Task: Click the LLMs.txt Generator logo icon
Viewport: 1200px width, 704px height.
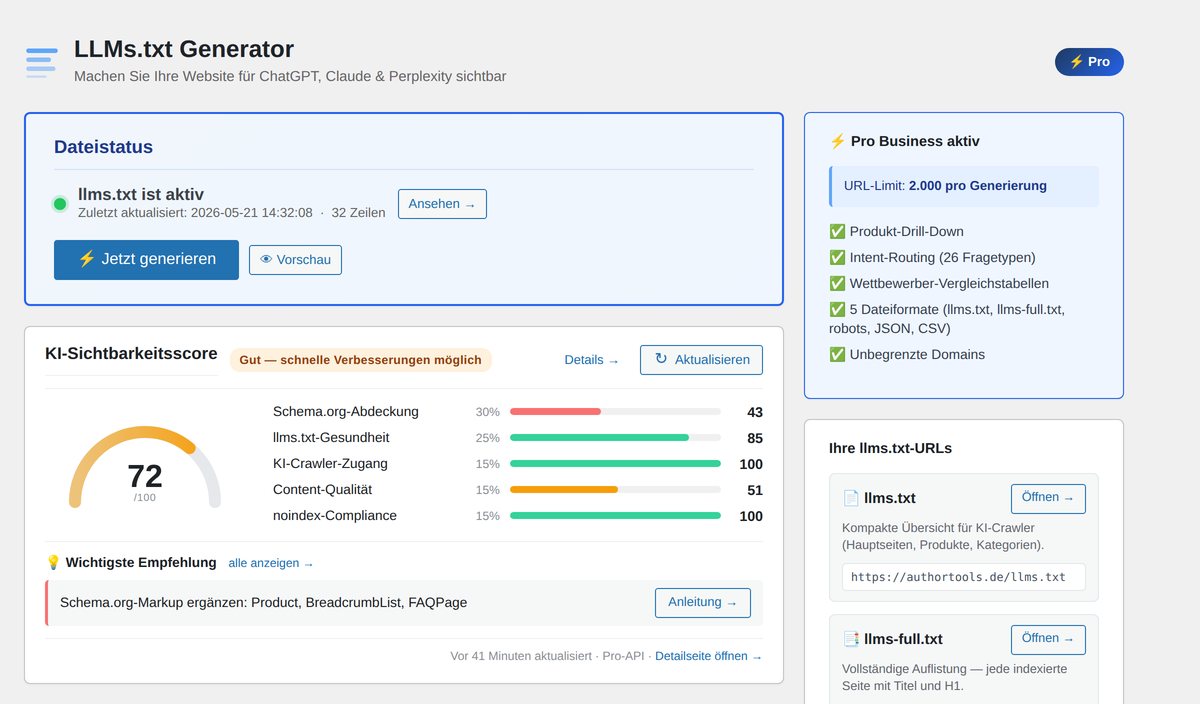Action: click(x=42, y=62)
